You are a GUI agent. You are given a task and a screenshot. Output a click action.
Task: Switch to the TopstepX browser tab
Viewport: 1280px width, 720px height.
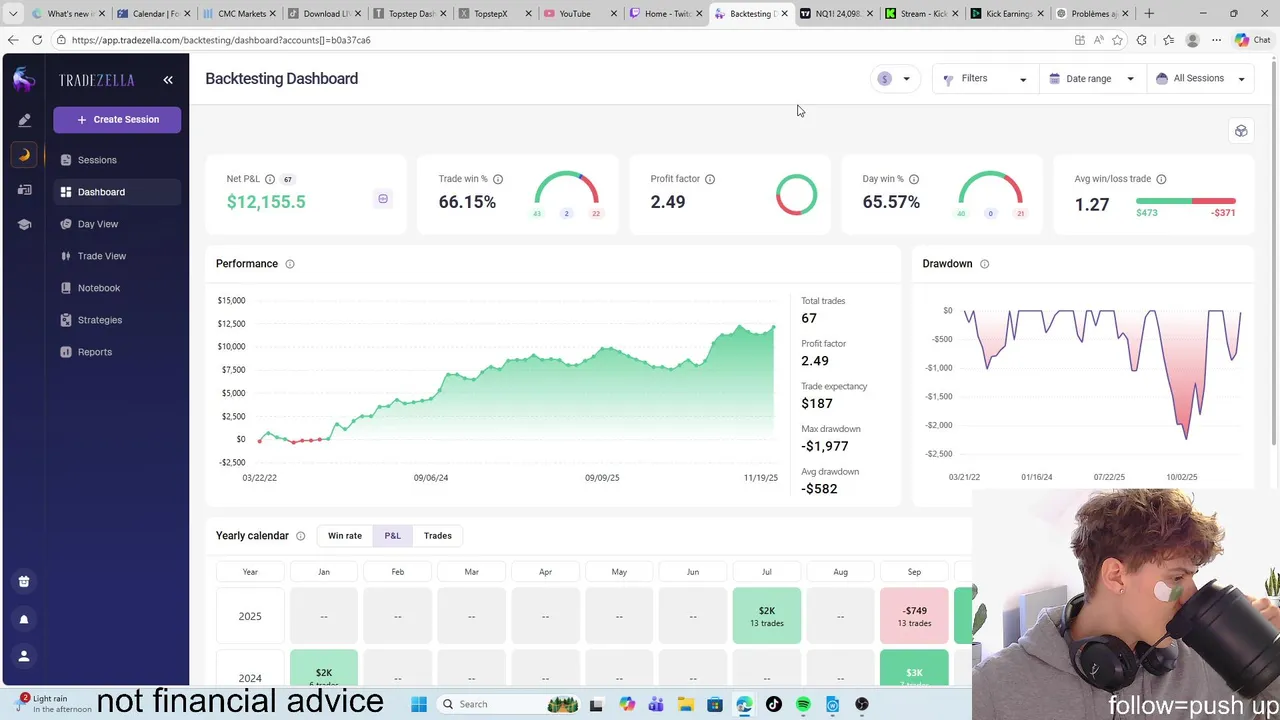(490, 14)
